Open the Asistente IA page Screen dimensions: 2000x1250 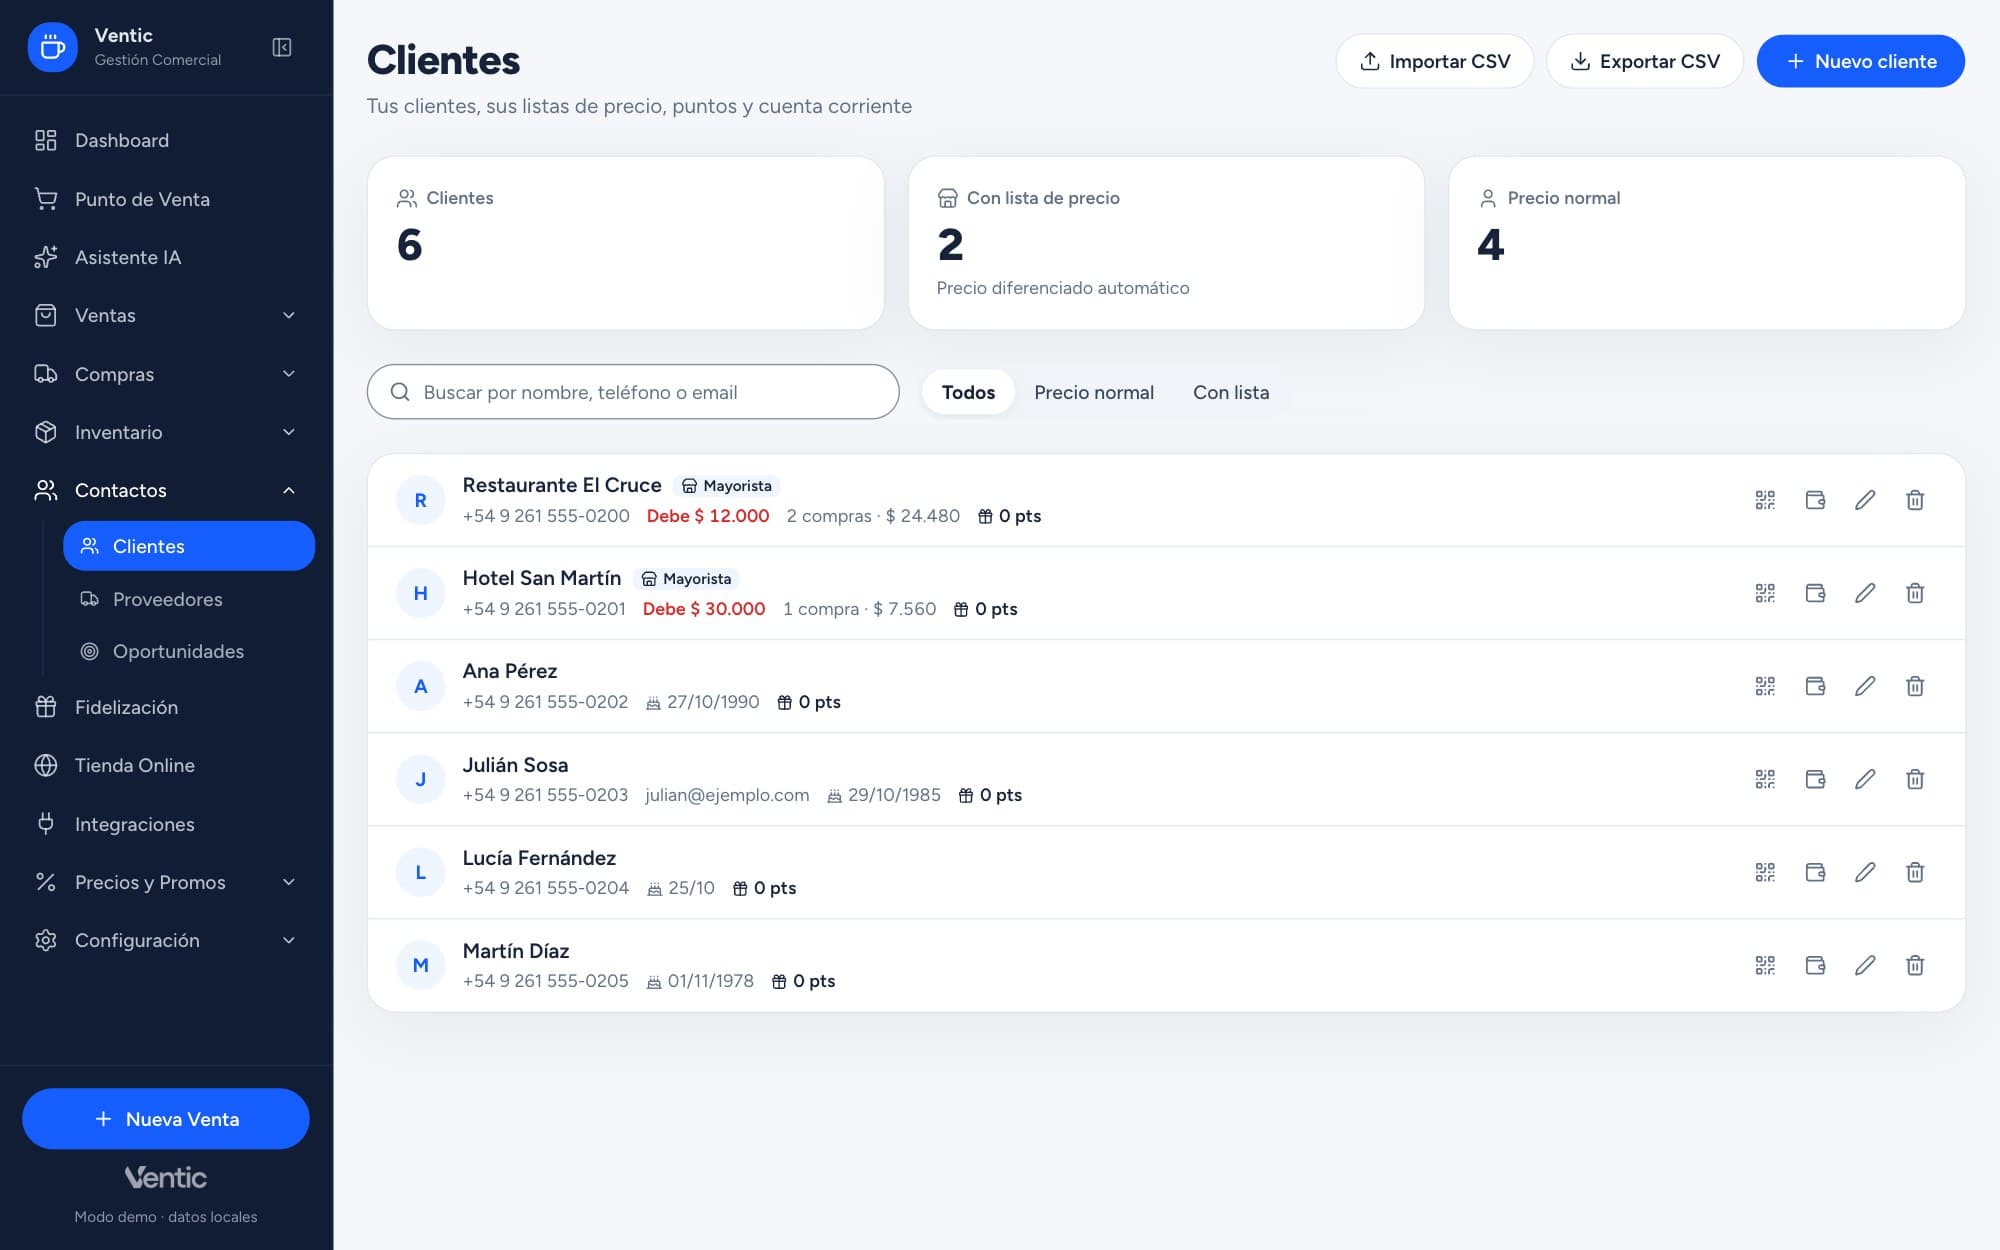click(166, 257)
